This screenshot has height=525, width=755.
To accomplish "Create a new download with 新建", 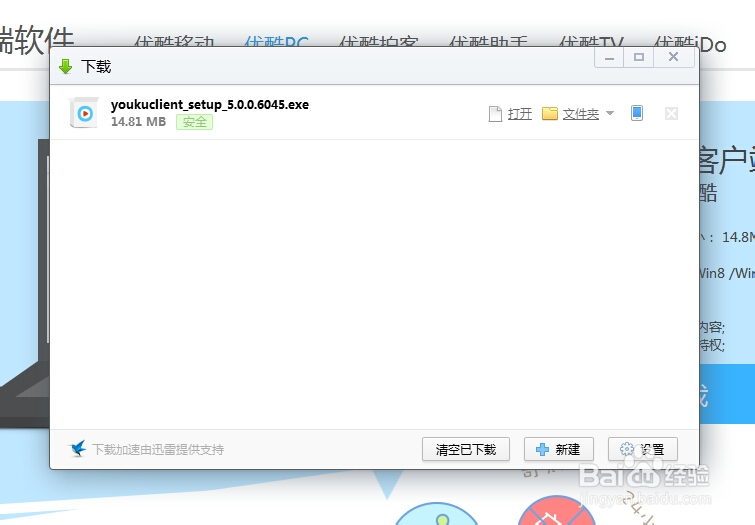I will tap(559, 449).
